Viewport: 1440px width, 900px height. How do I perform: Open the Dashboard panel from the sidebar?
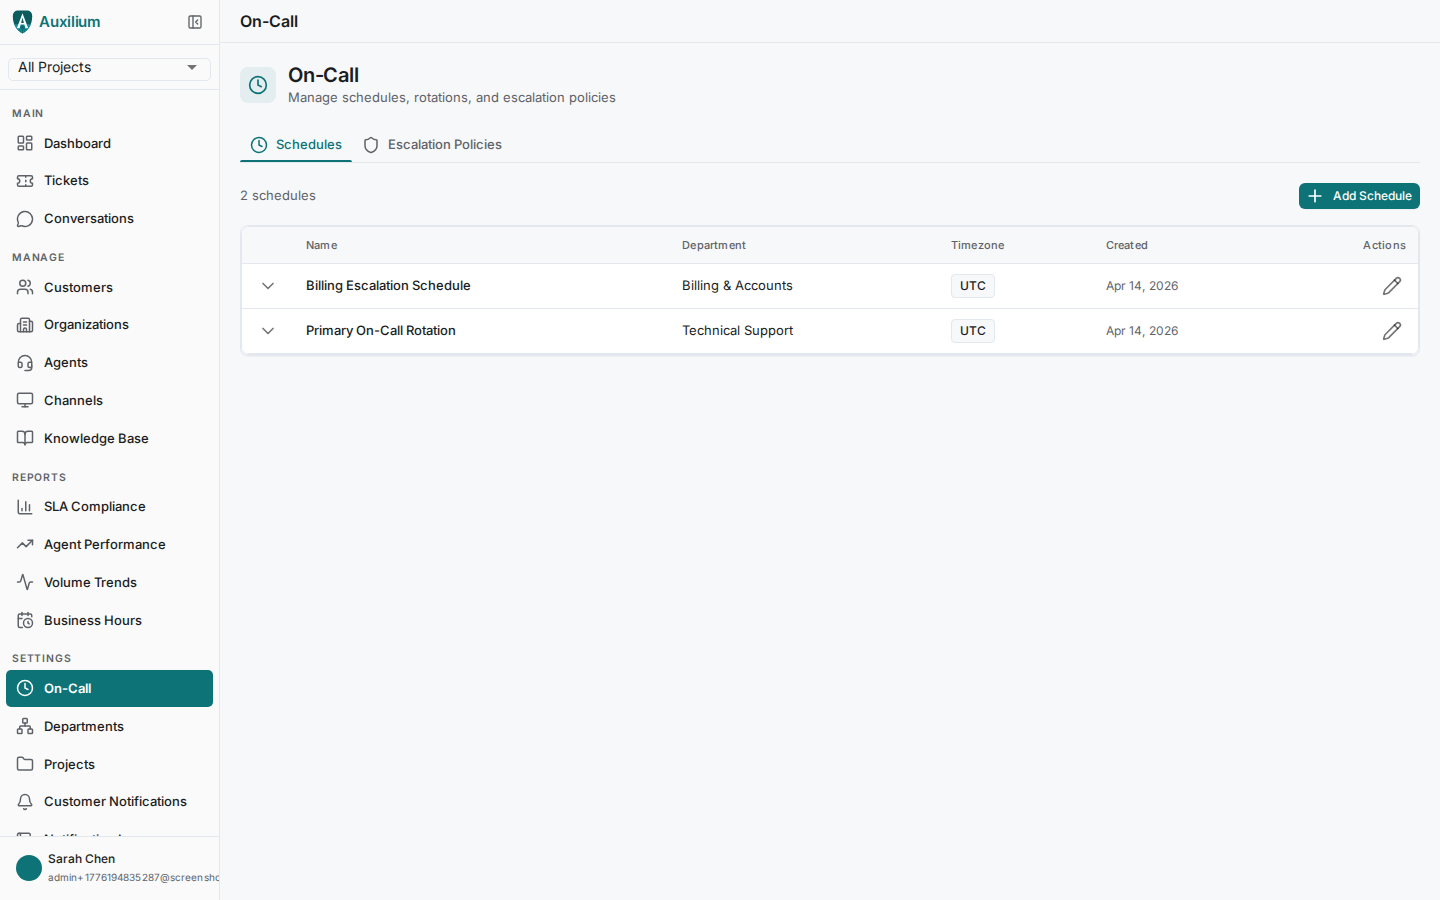76,143
